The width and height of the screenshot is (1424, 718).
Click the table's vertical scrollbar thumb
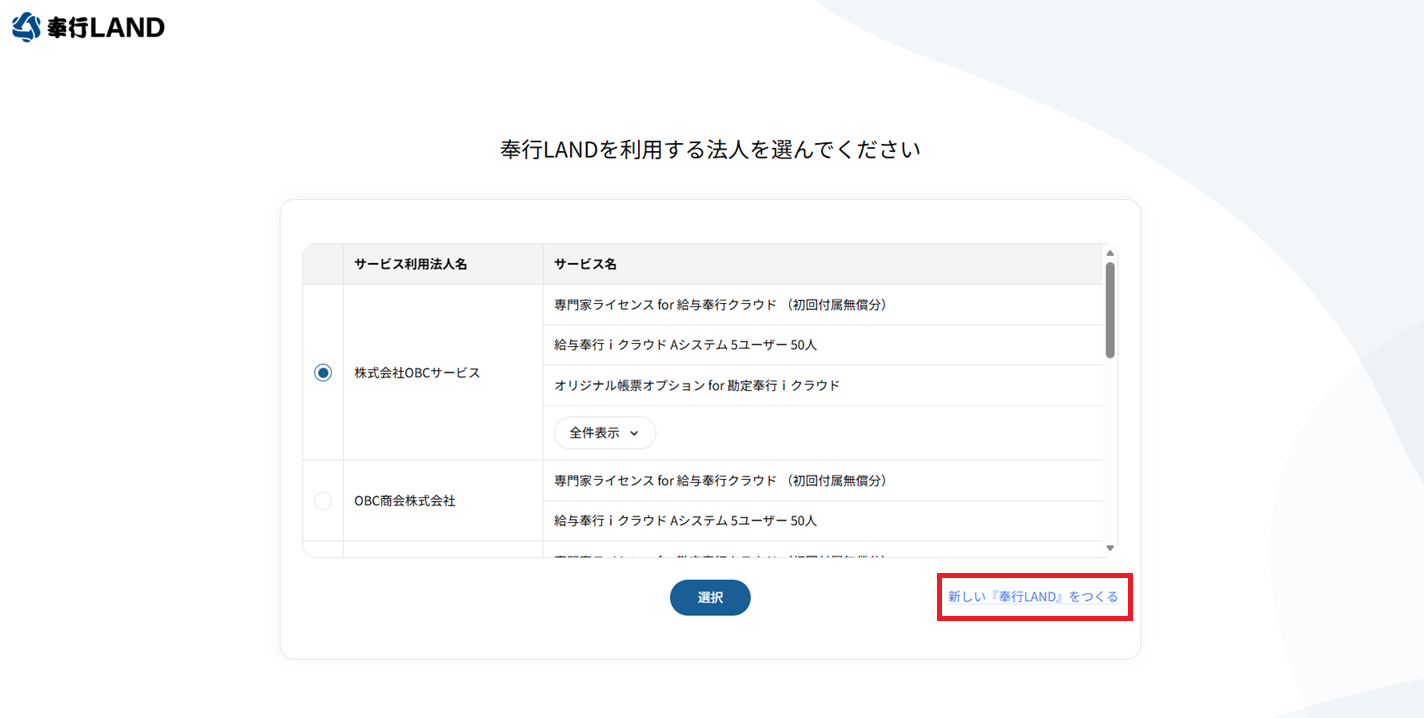tap(1110, 310)
